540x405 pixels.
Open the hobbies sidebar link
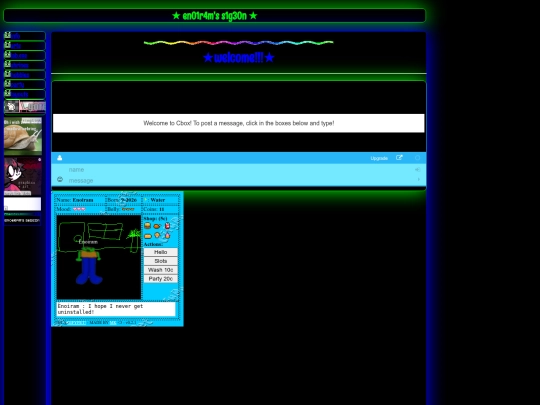(x=24, y=75)
